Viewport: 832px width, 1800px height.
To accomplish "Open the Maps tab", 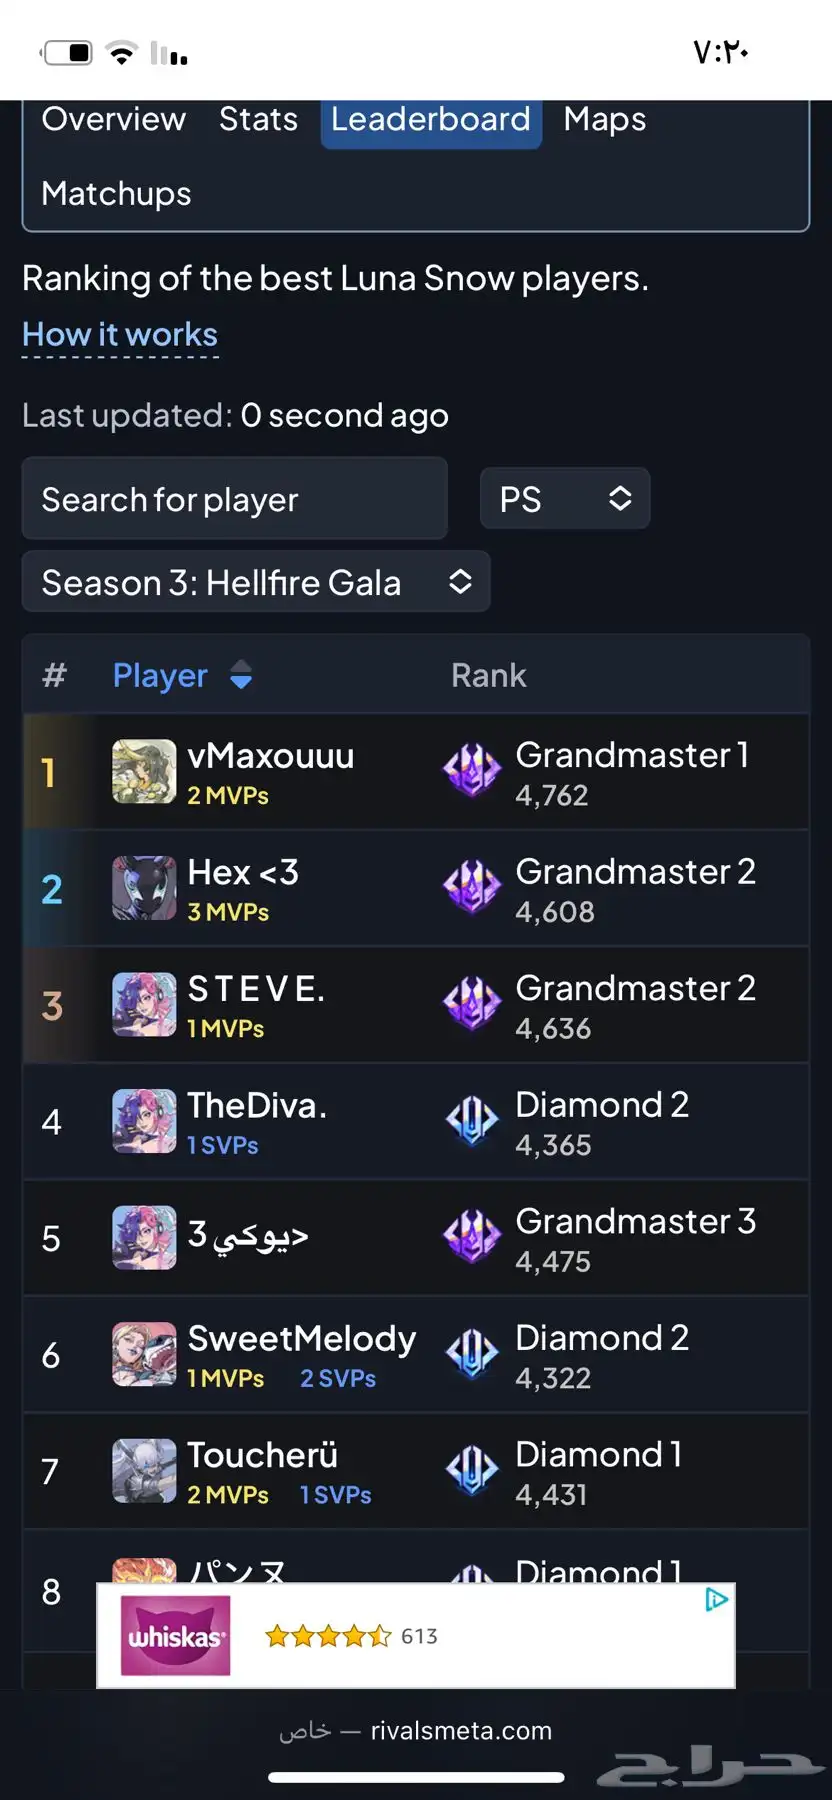I will pos(605,119).
